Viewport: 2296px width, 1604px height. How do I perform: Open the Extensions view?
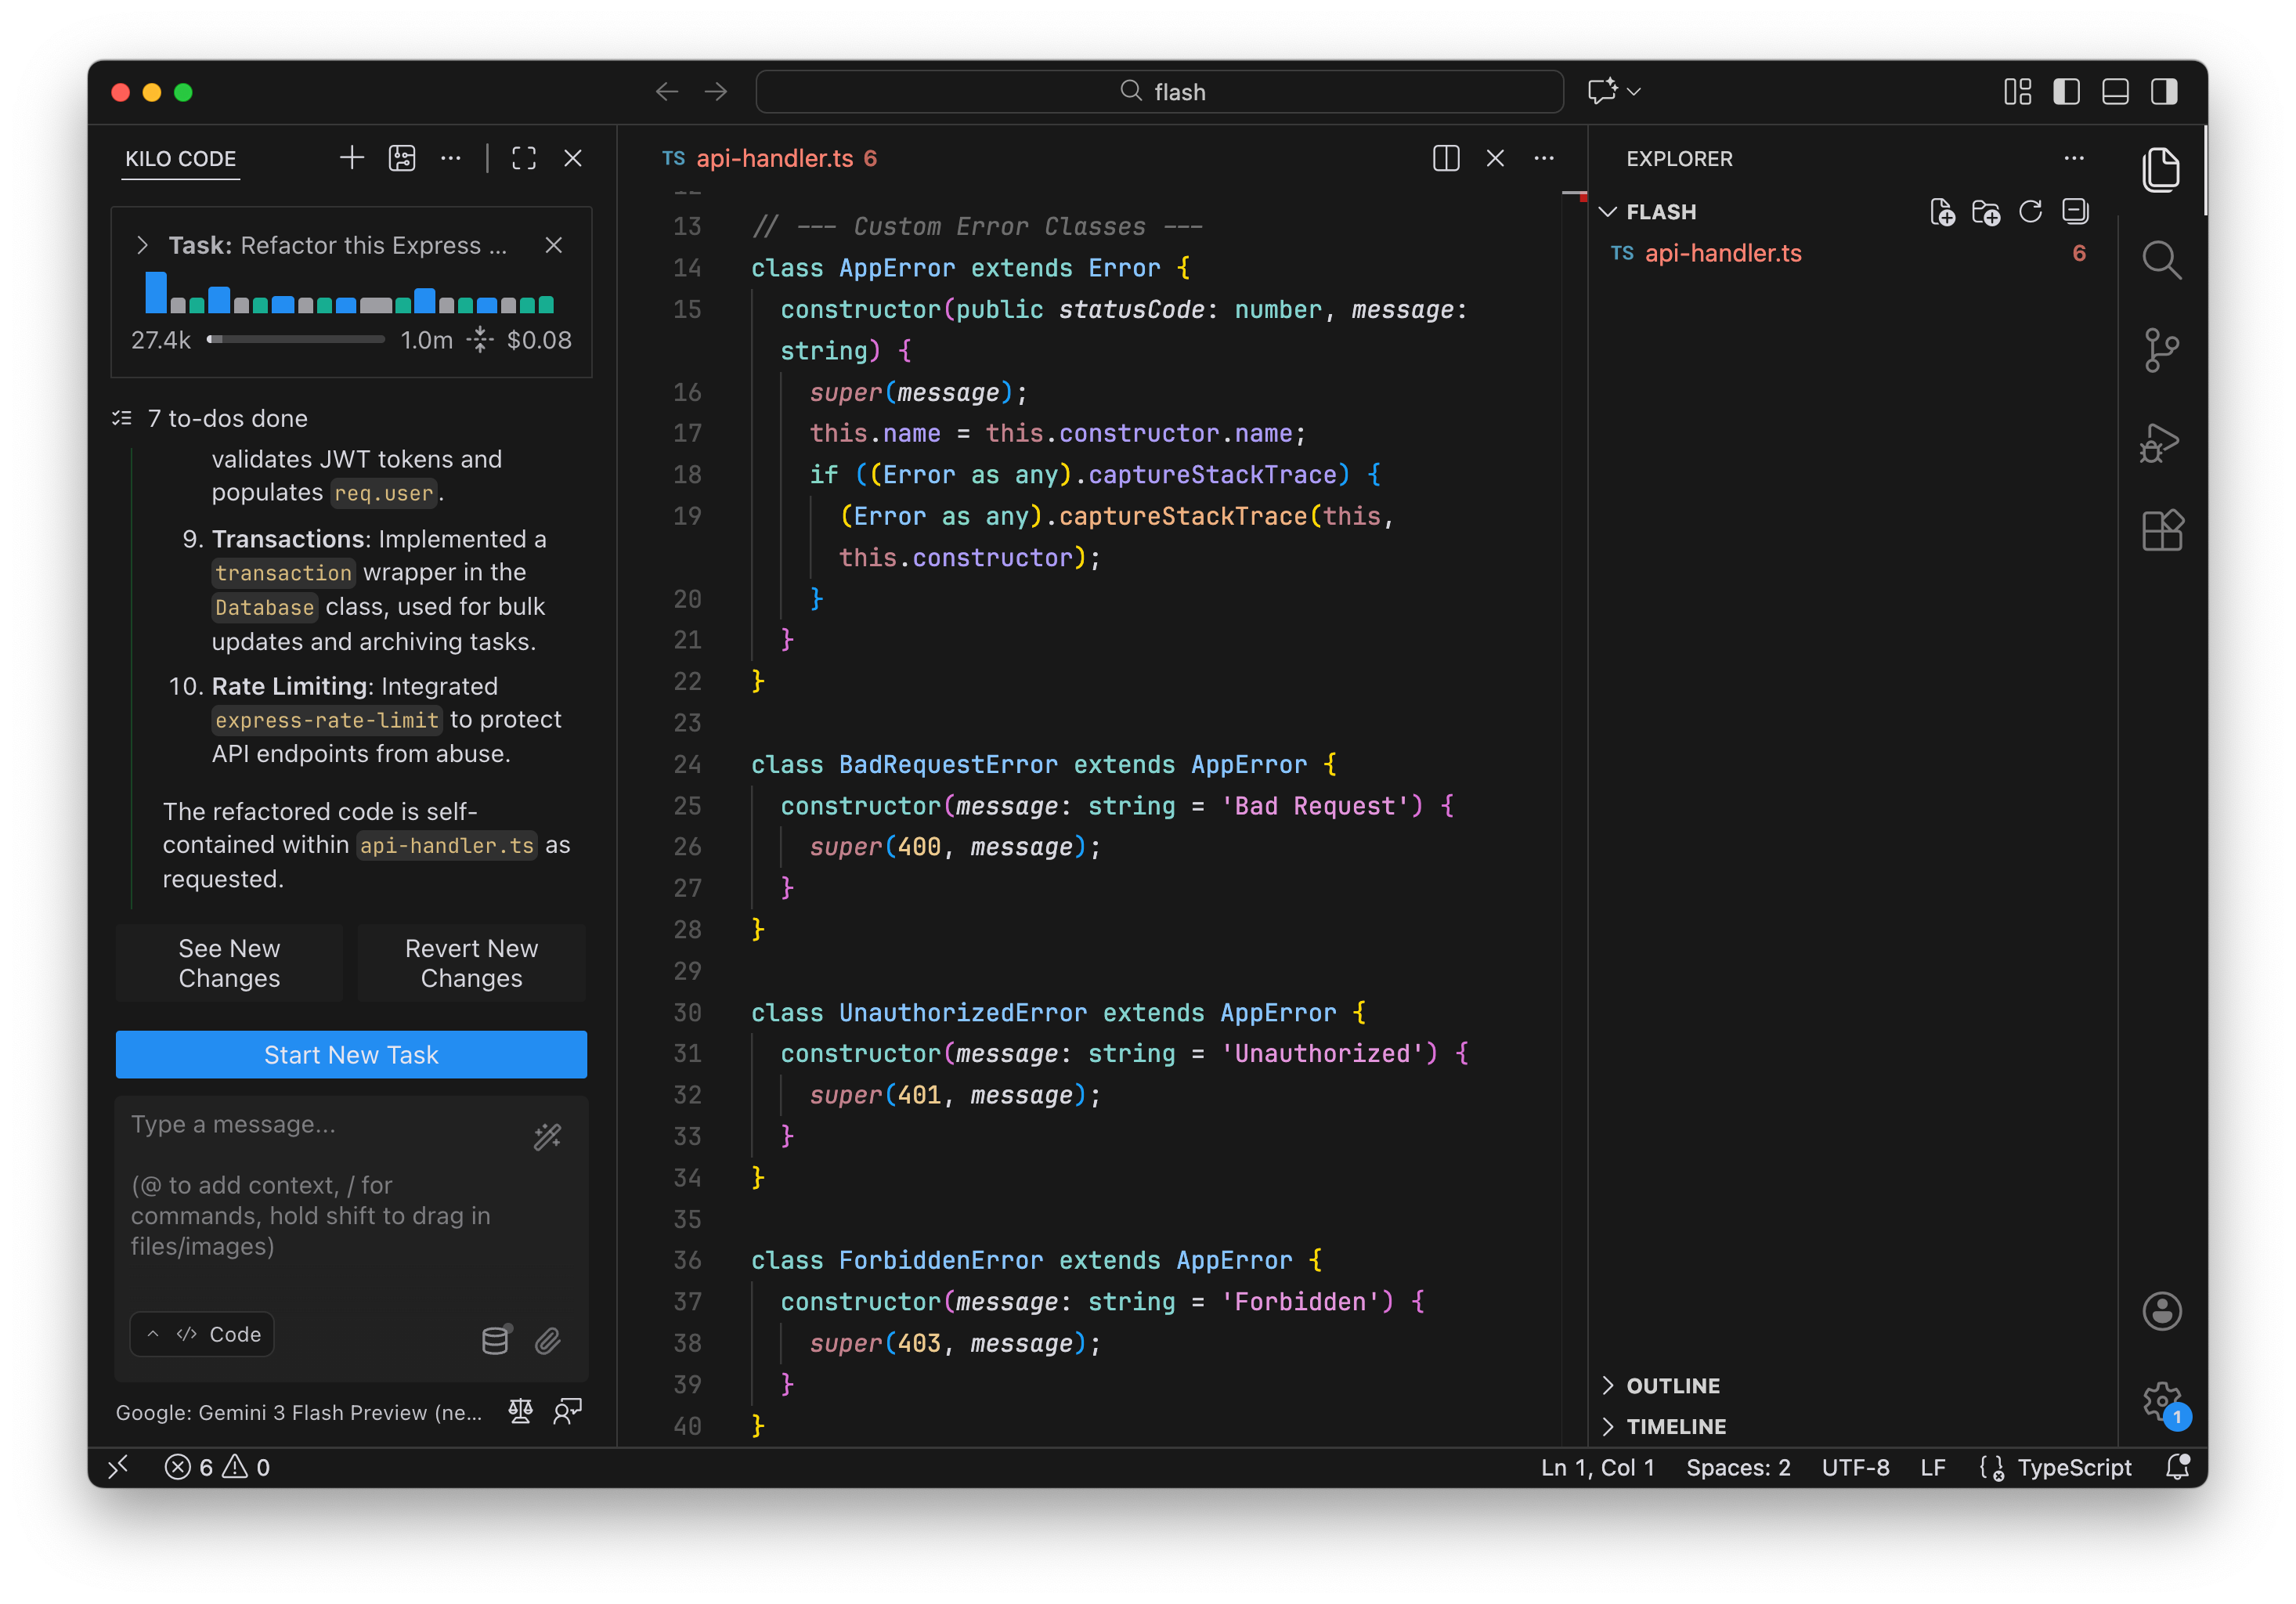pos(2161,531)
